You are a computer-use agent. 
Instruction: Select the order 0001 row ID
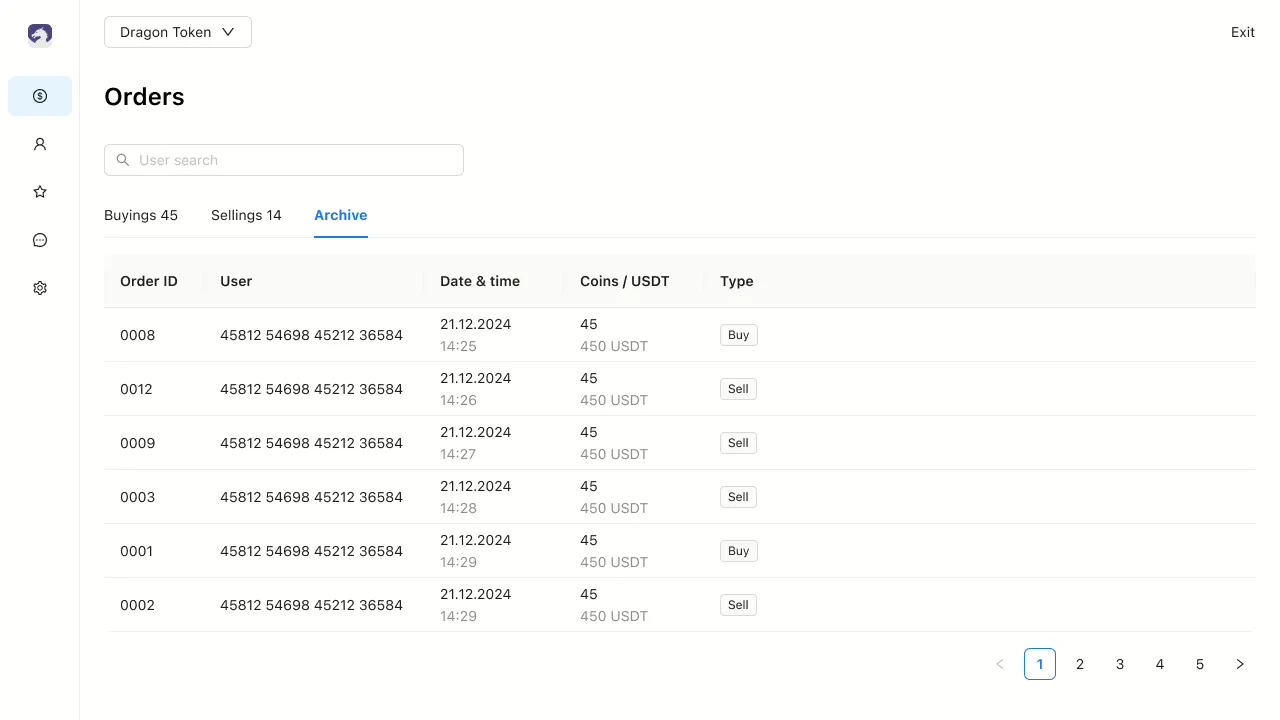pos(137,551)
